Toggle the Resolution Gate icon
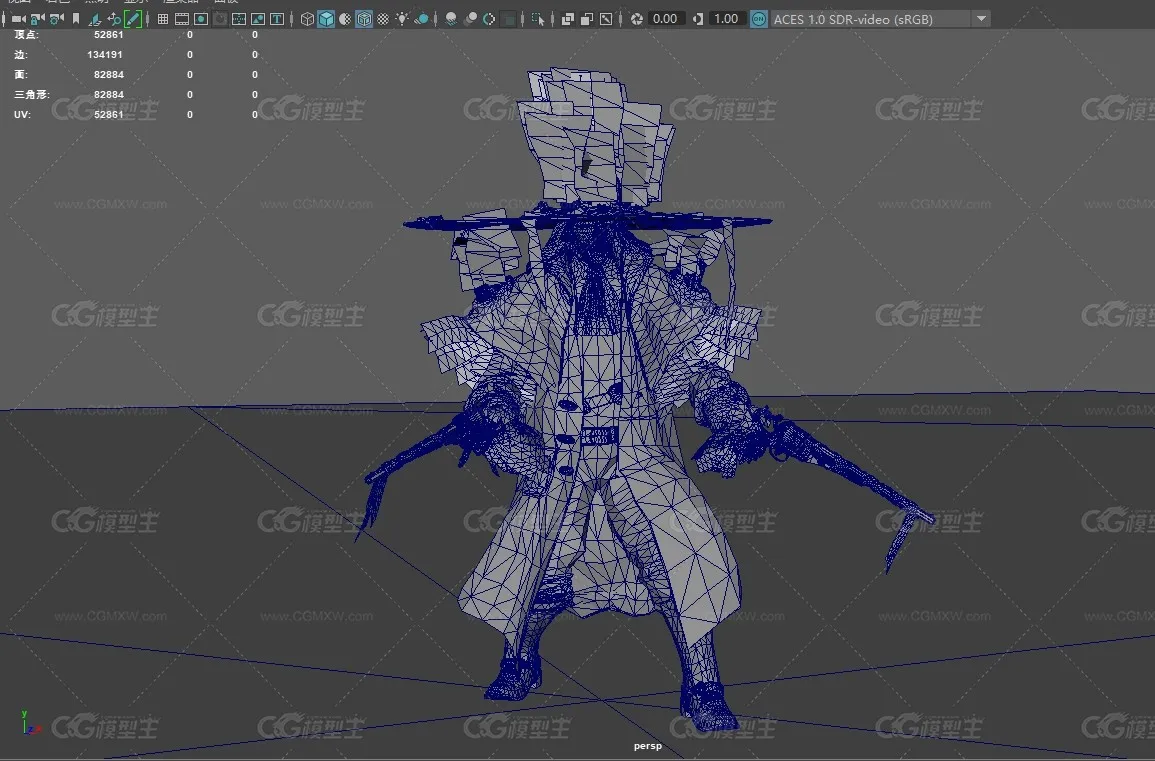 click(x=201, y=19)
